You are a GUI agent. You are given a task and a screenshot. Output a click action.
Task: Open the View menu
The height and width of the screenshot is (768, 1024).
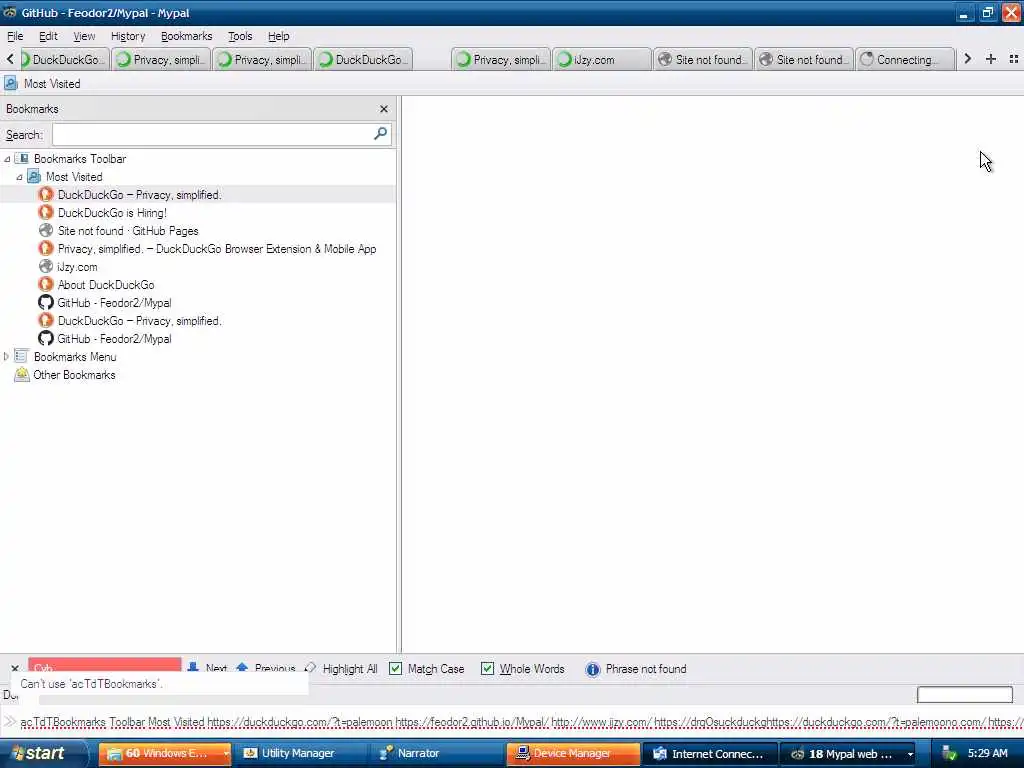84,36
